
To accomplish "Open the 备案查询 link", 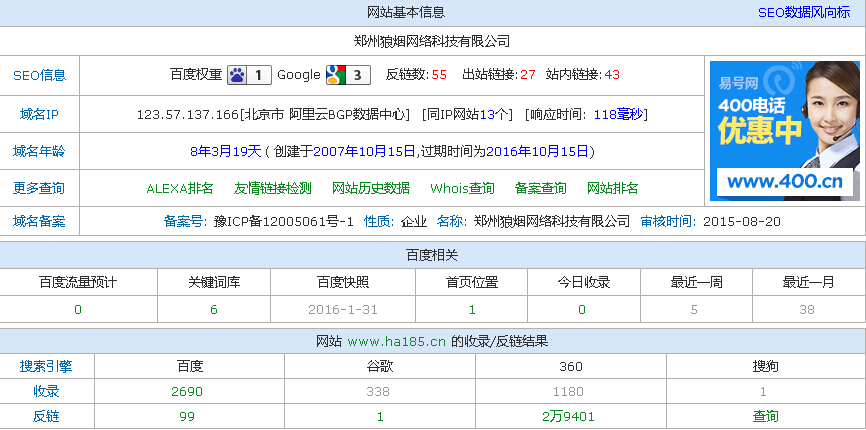I will [x=540, y=188].
